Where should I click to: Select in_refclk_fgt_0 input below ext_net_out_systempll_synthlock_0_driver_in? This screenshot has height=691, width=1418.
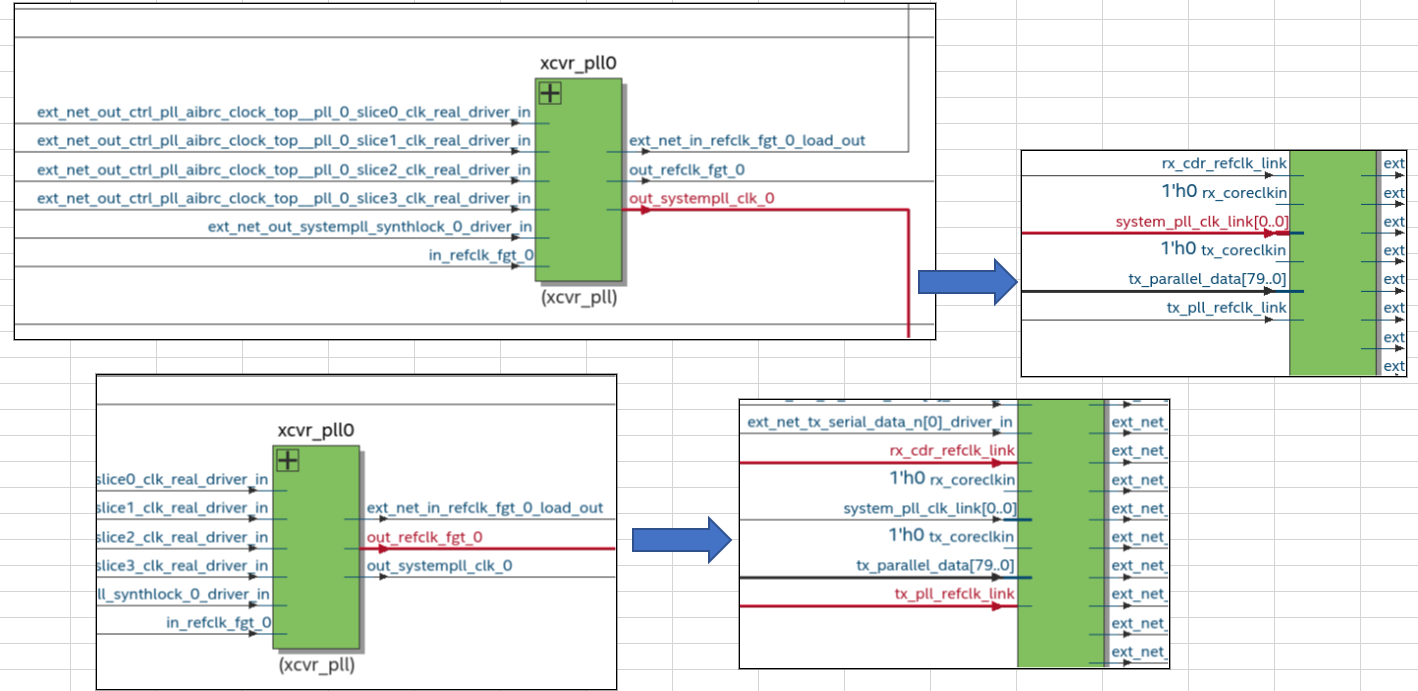[481, 256]
